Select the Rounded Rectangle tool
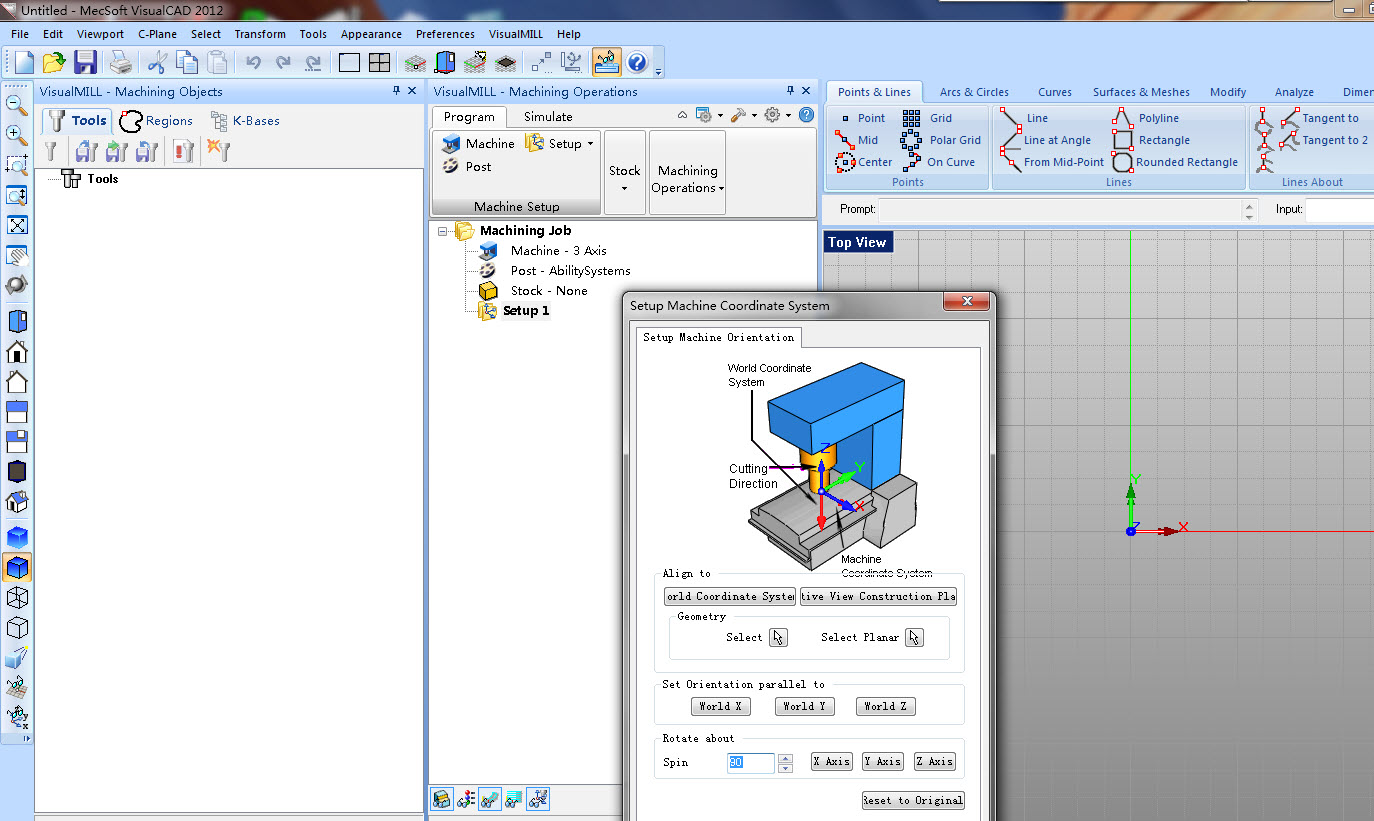This screenshot has width=1374, height=821. pos(1174,162)
